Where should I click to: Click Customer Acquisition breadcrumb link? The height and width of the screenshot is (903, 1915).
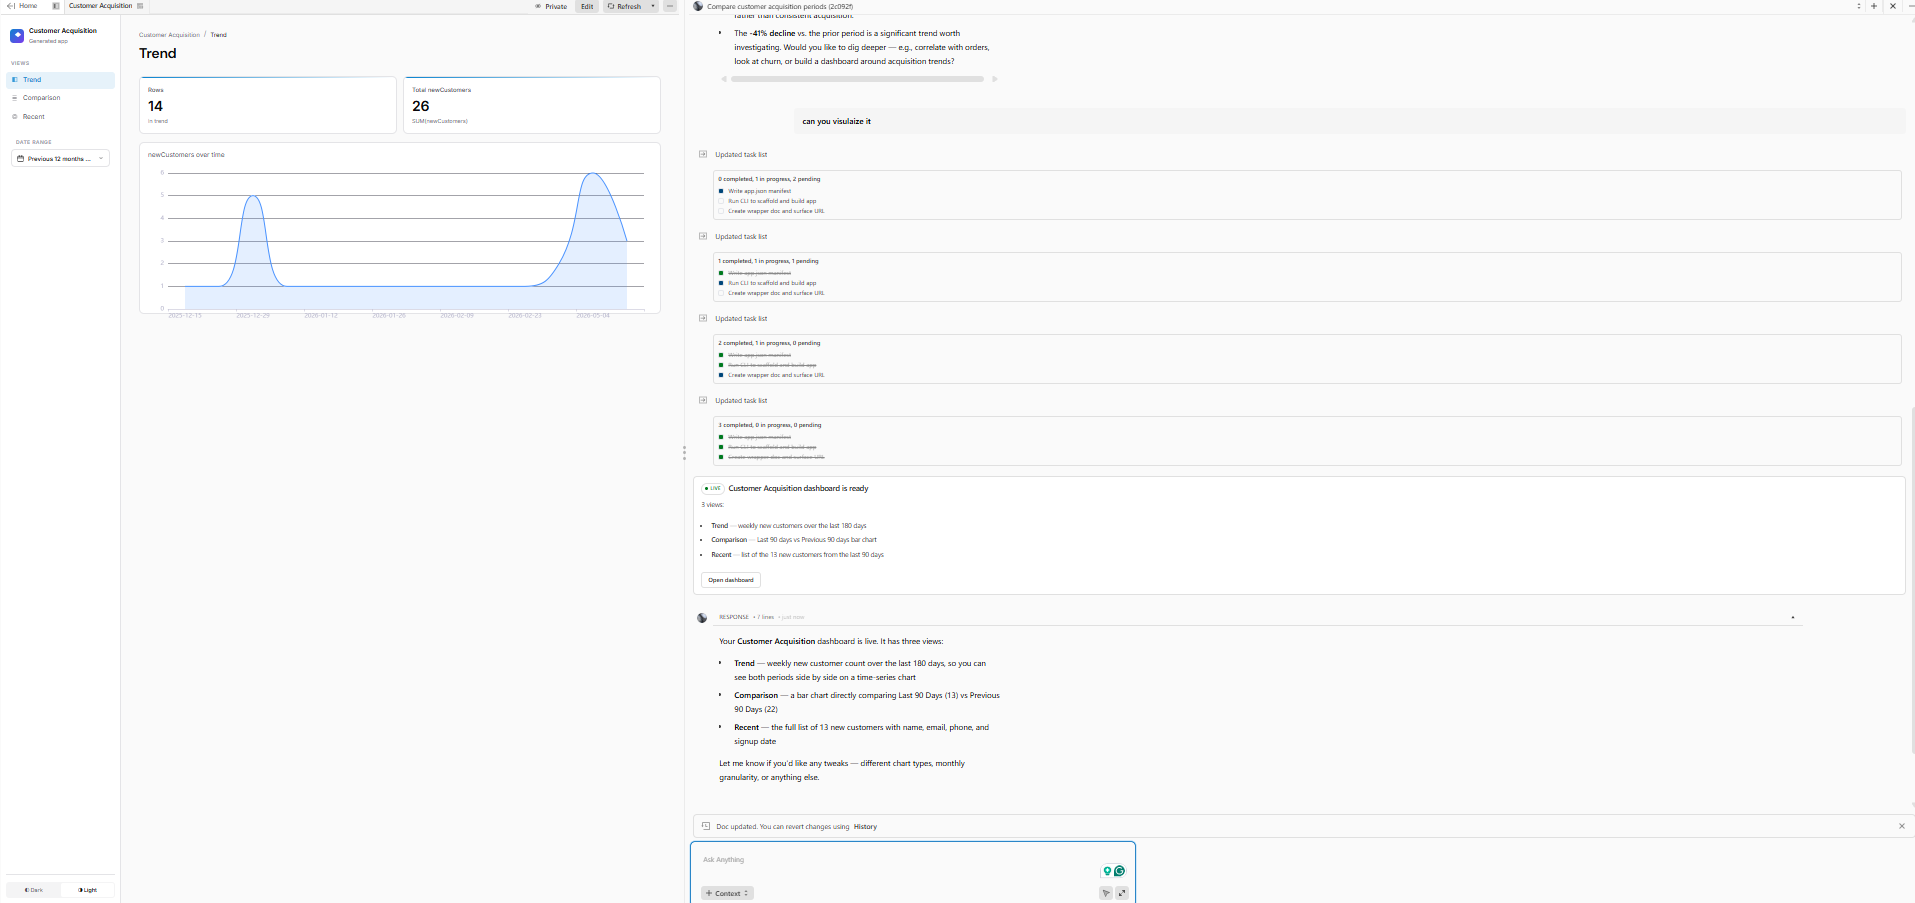point(169,35)
